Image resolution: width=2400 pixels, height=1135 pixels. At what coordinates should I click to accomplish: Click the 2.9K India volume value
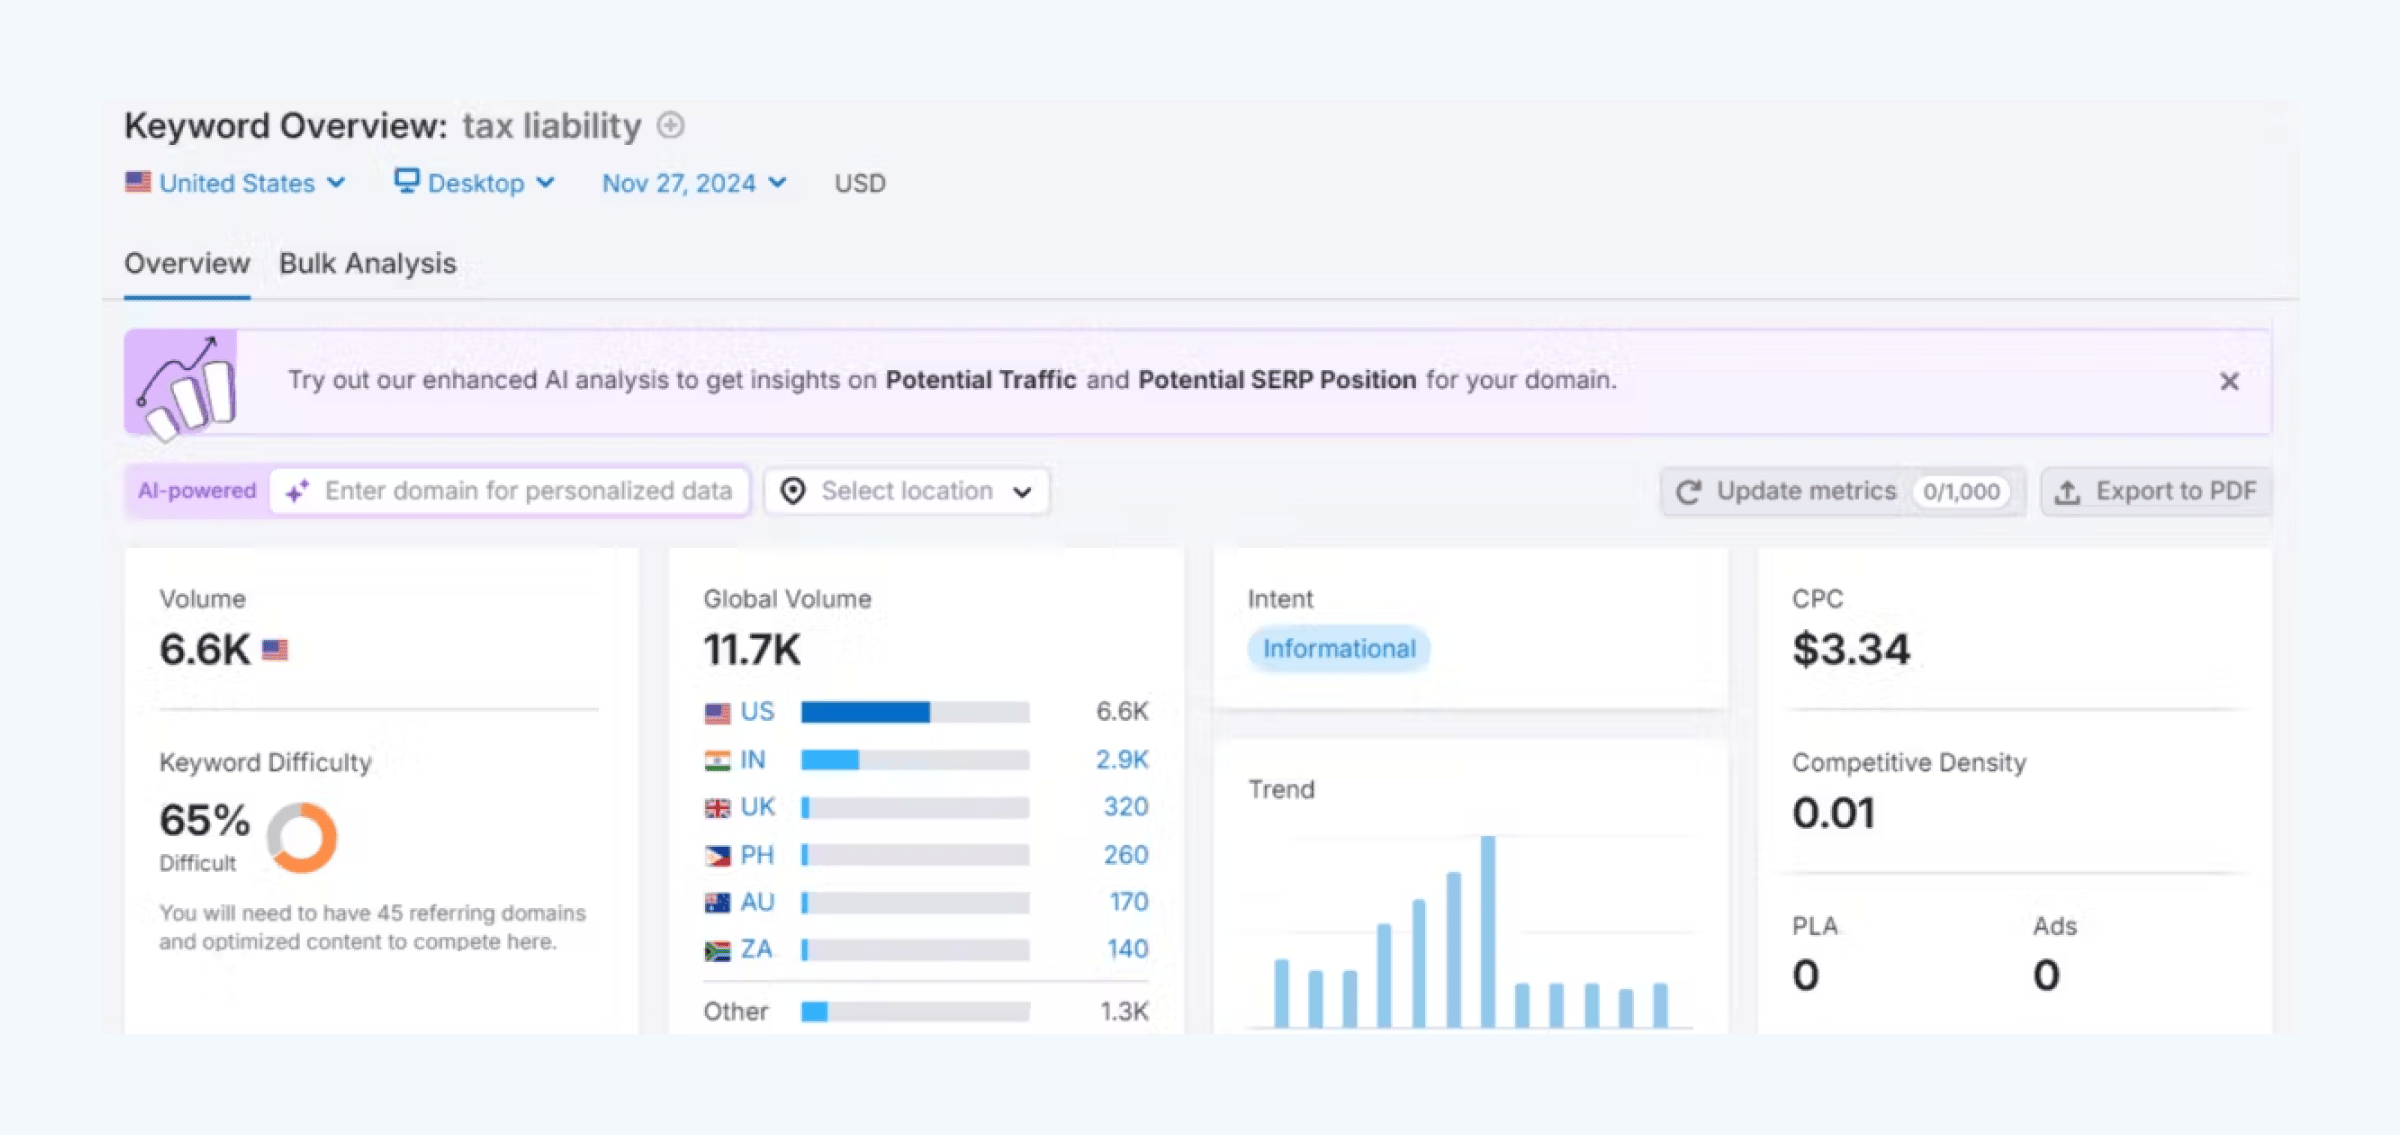pyautogui.click(x=1122, y=760)
